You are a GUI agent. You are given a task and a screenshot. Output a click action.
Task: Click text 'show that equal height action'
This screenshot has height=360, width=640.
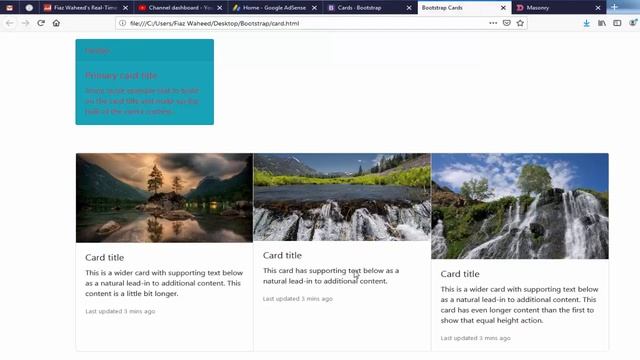[492, 320]
